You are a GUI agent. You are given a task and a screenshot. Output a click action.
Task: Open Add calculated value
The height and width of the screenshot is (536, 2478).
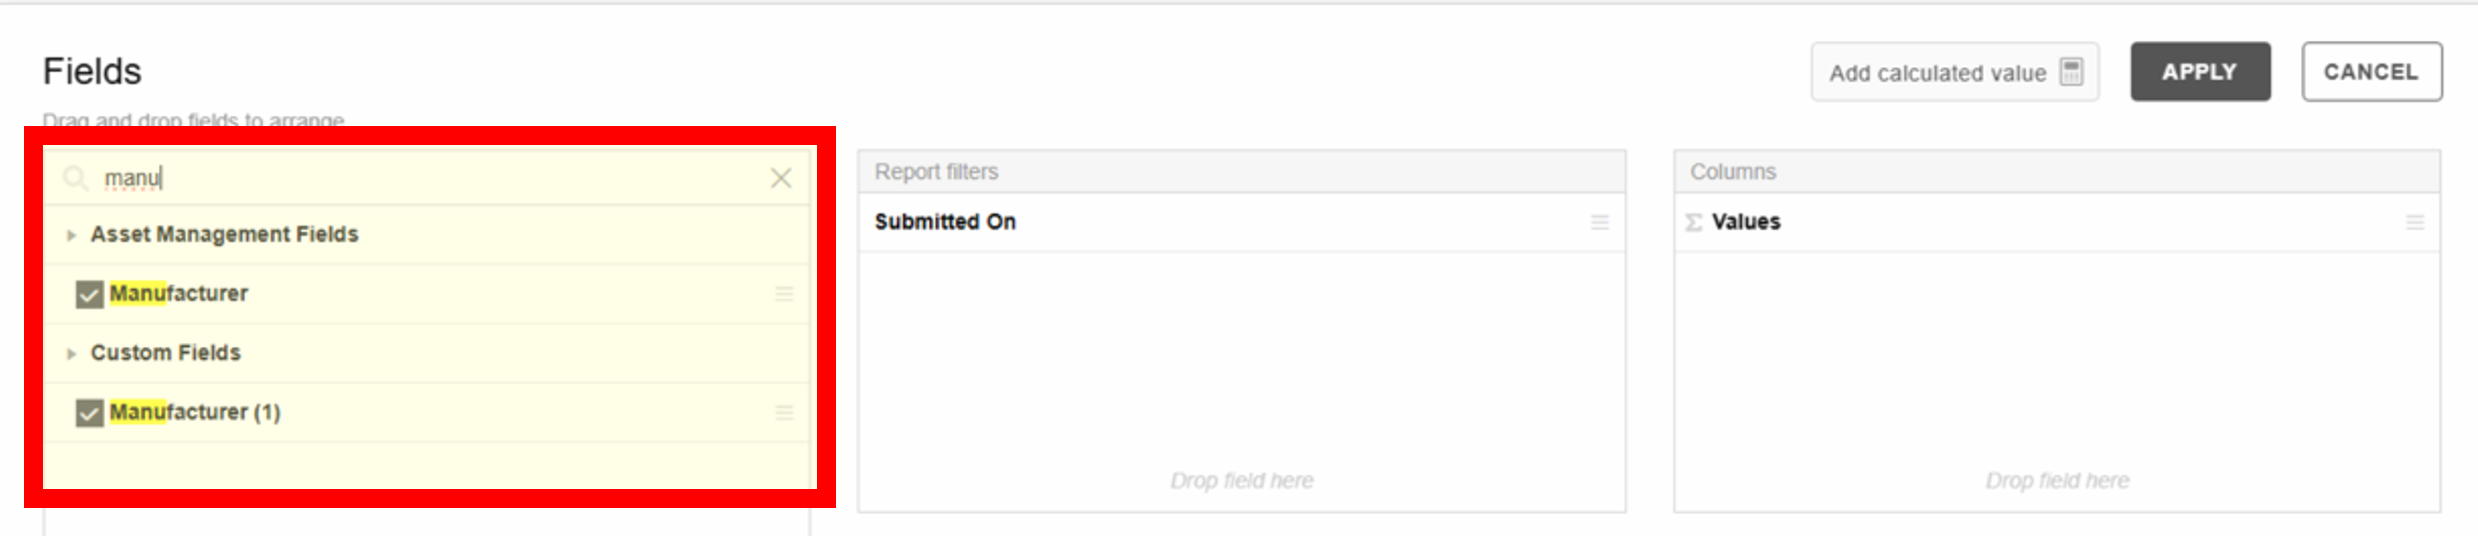(x=1955, y=72)
